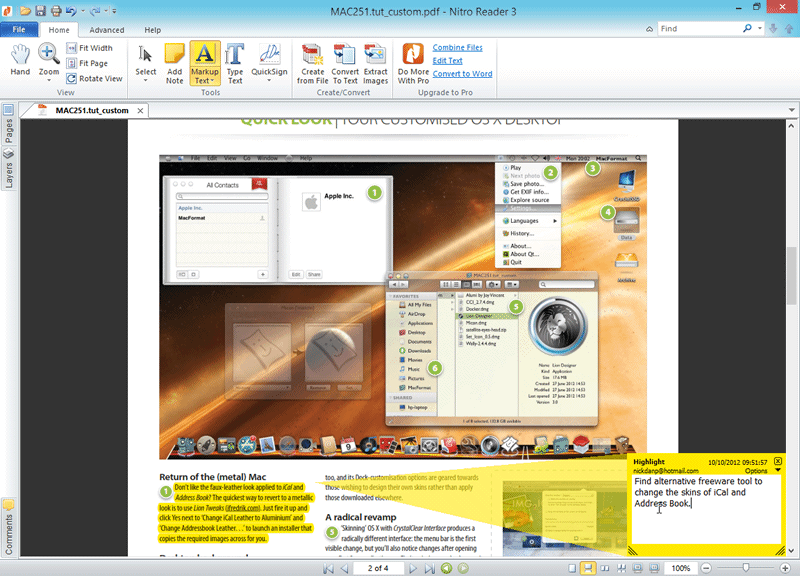Image resolution: width=800 pixels, height=576 pixels.
Task: Launch Extract Images
Action: pyautogui.click(x=376, y=63)
